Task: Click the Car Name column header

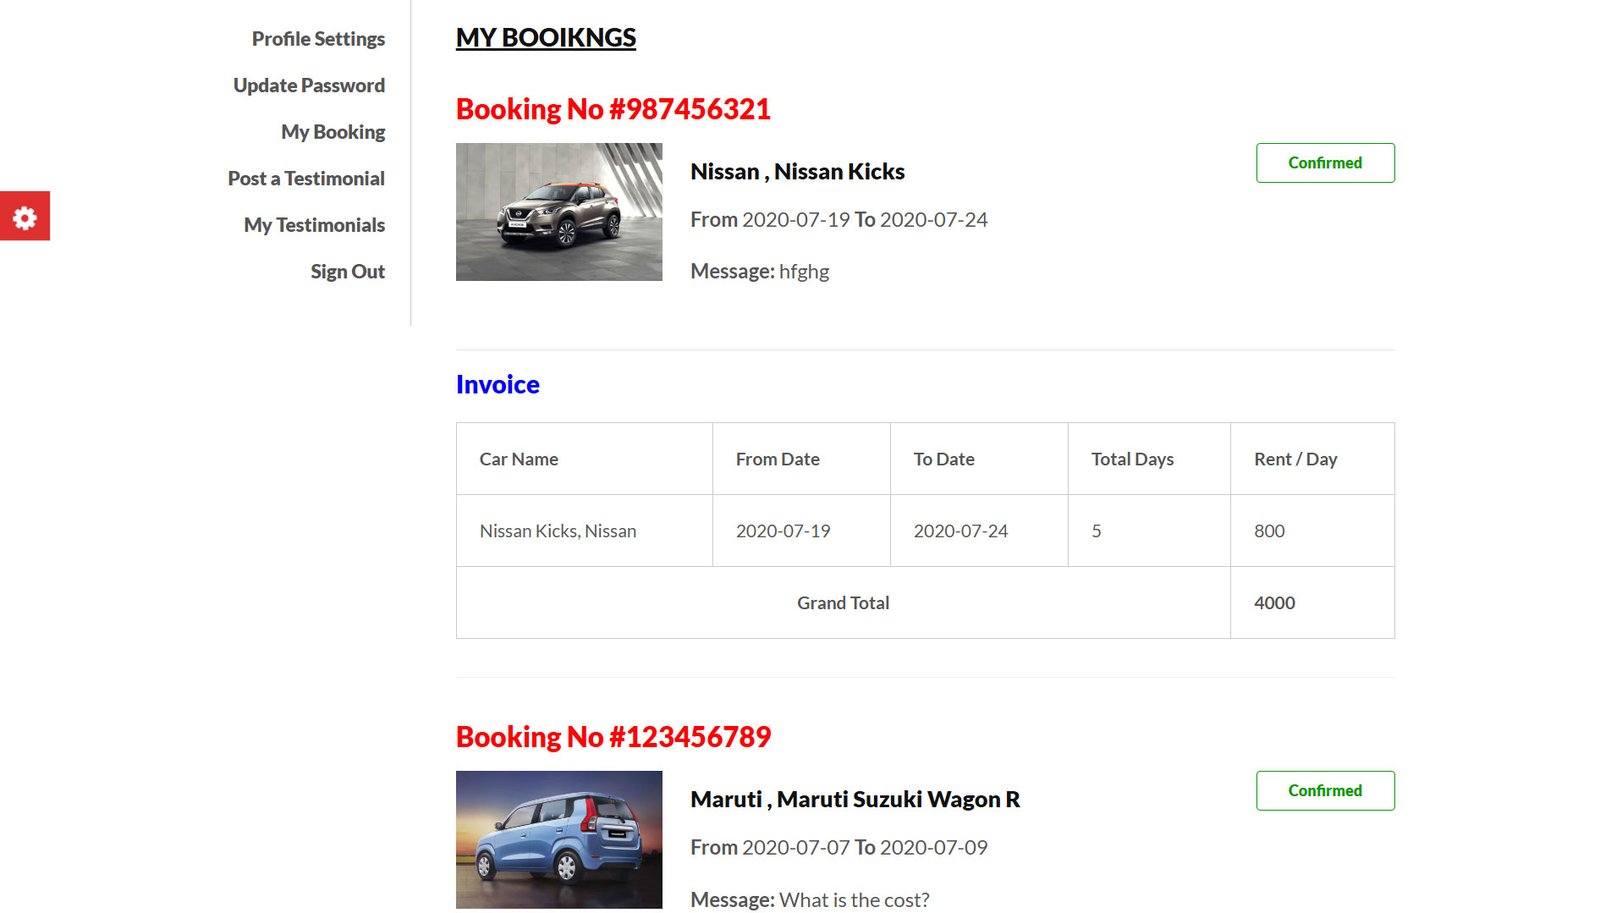Action: click(x=584, y=459)
